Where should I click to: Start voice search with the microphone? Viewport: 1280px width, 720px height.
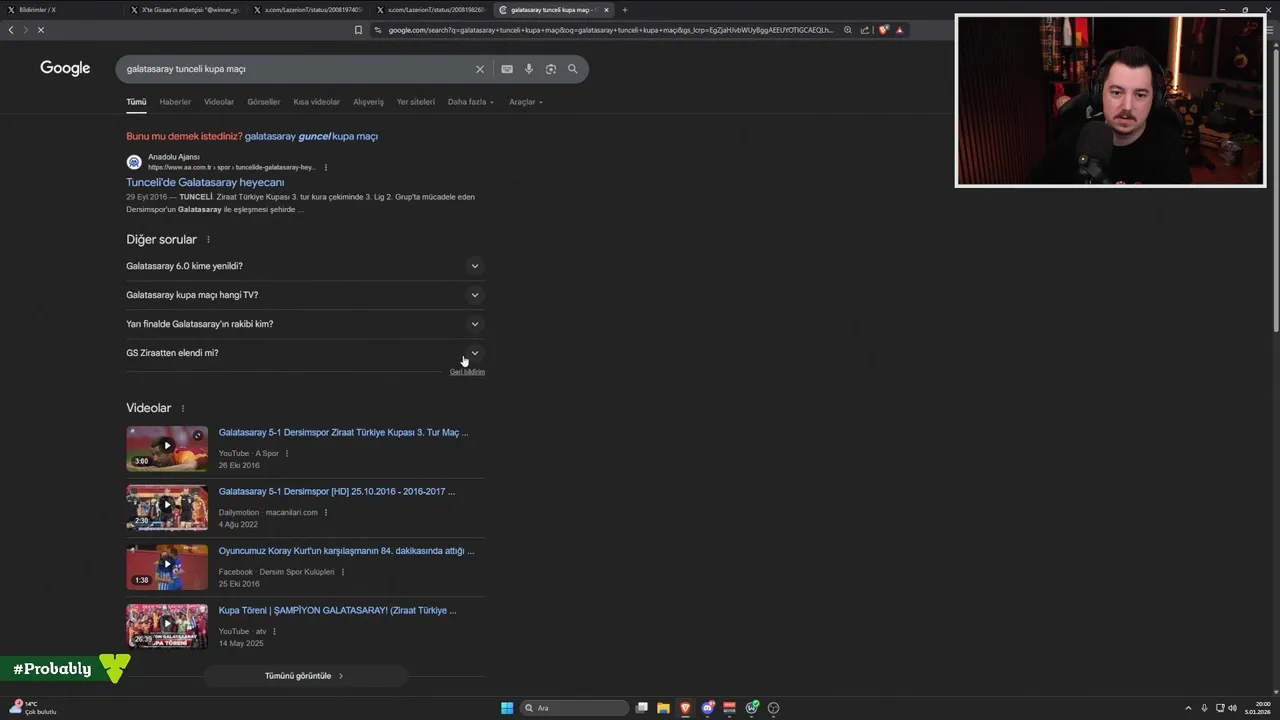[x=529, y=69]
